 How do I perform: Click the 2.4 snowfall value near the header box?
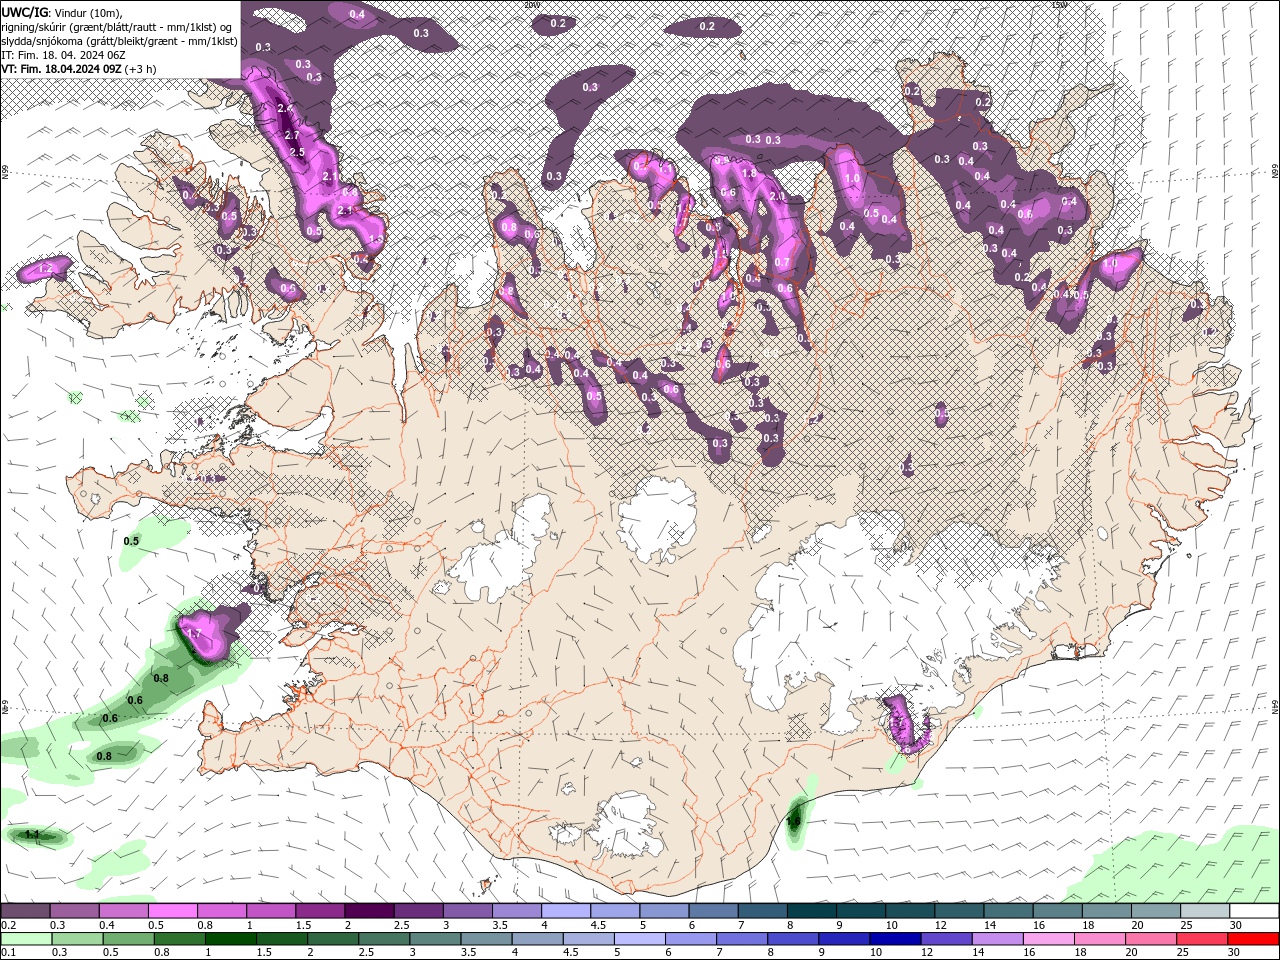(x=284, y=108)
